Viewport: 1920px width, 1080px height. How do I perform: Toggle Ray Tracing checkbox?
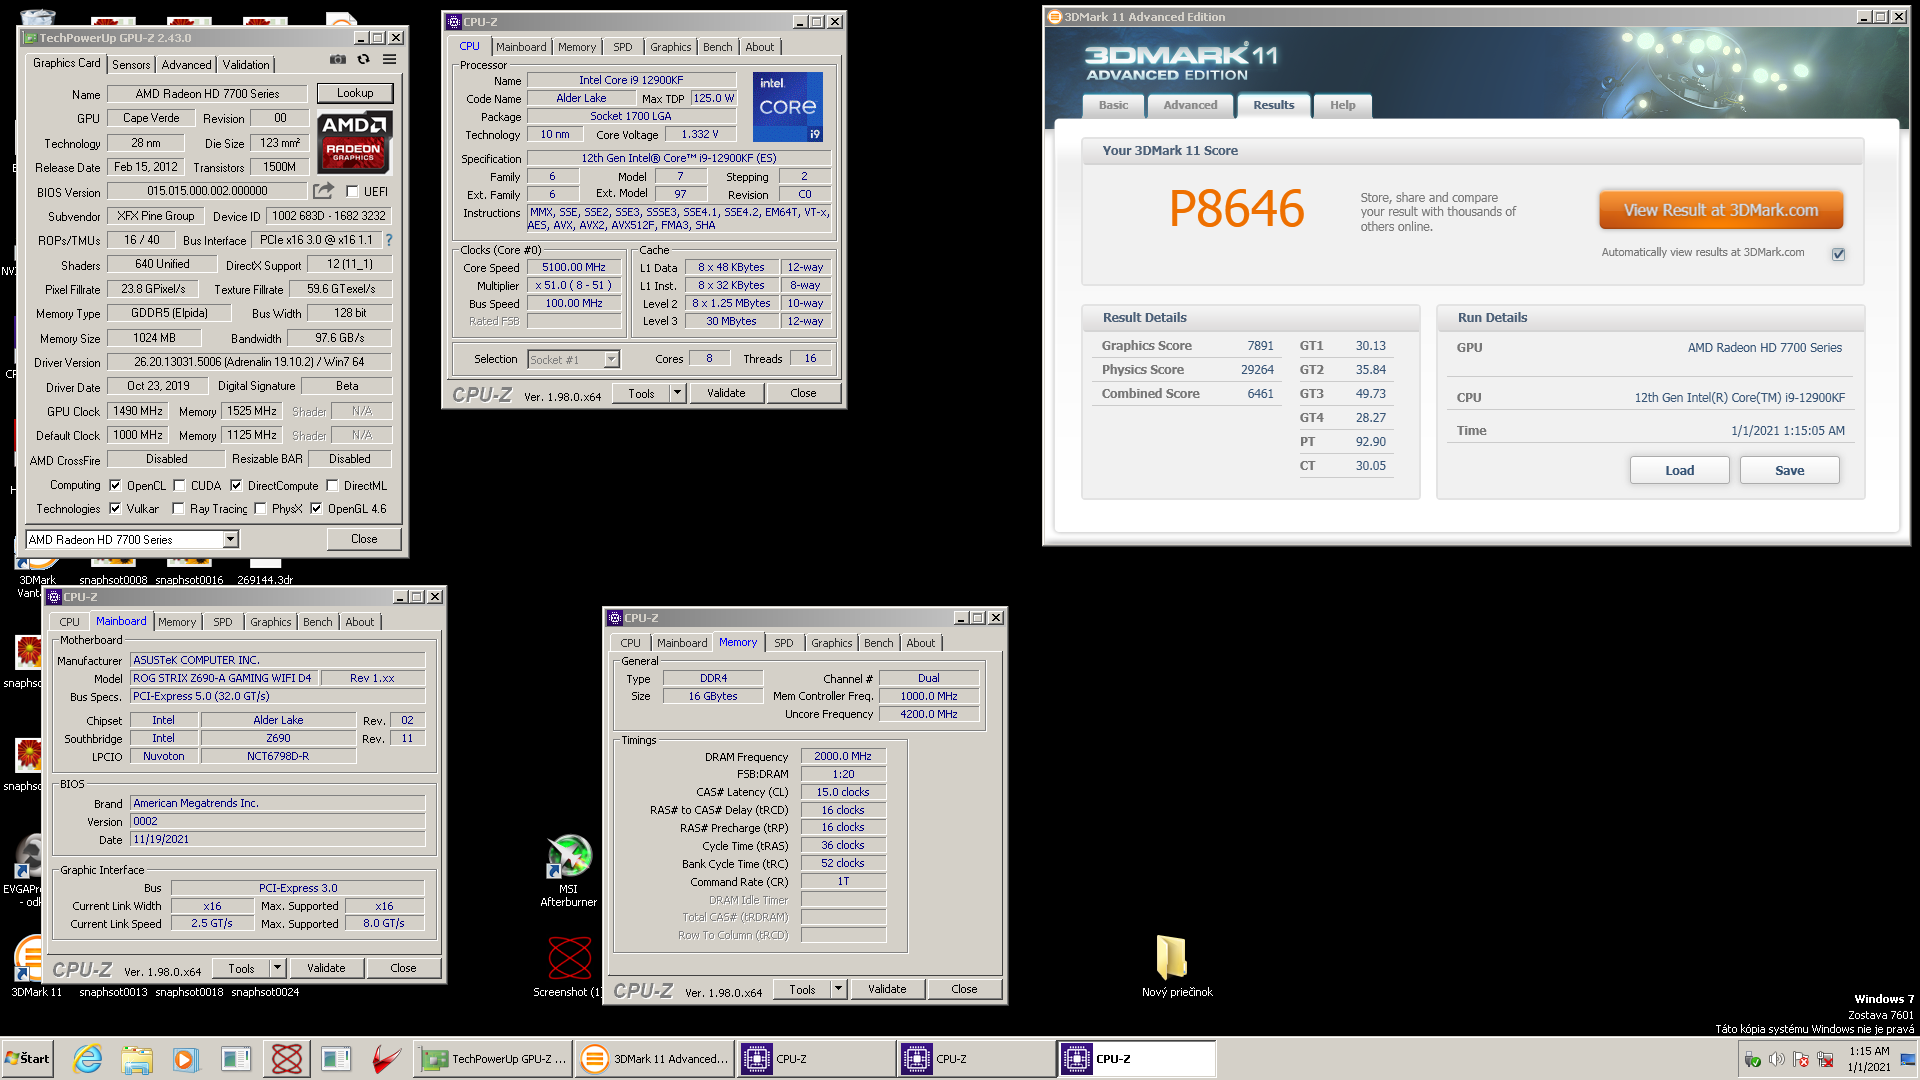[x=178, y=508]
